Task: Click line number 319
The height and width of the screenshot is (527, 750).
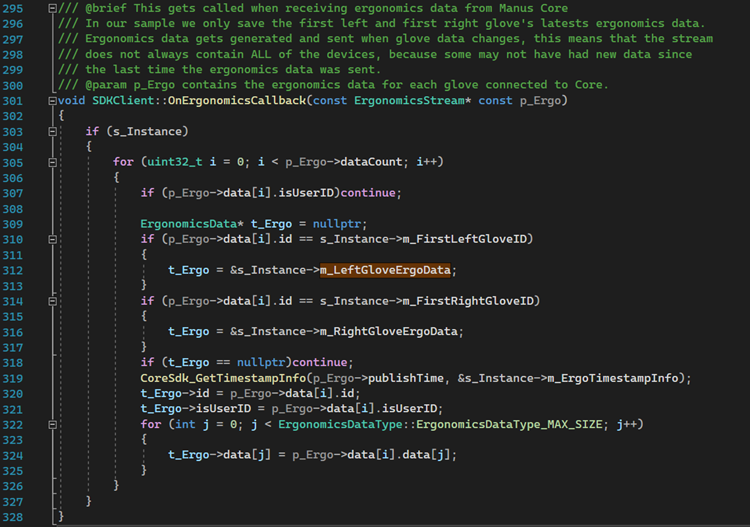Action: 13,378
